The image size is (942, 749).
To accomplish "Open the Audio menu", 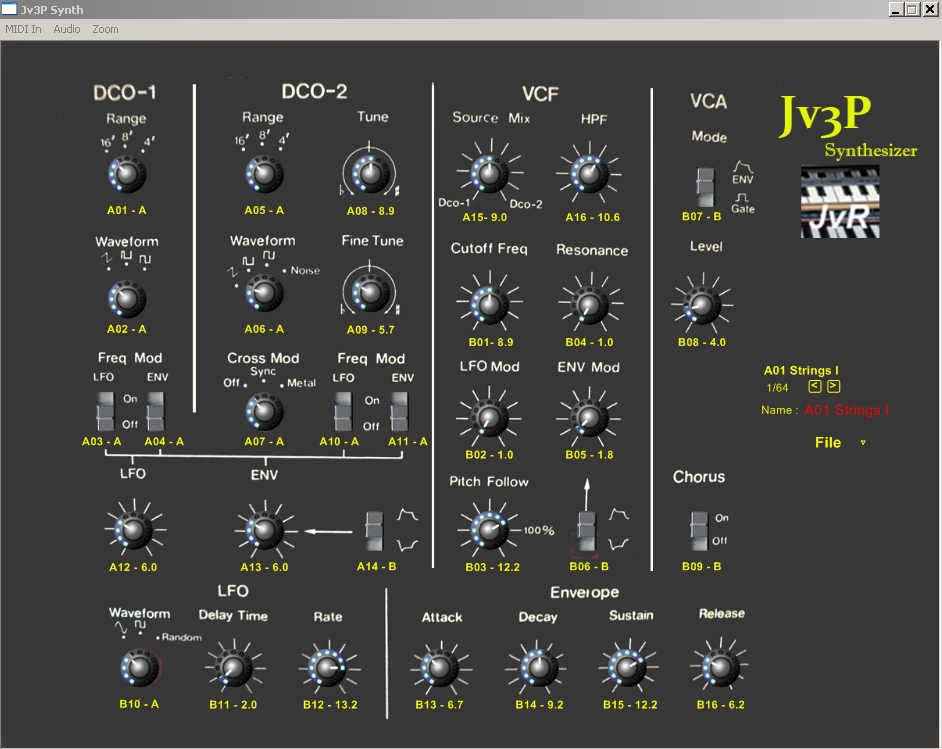I will tap(67, 29).
